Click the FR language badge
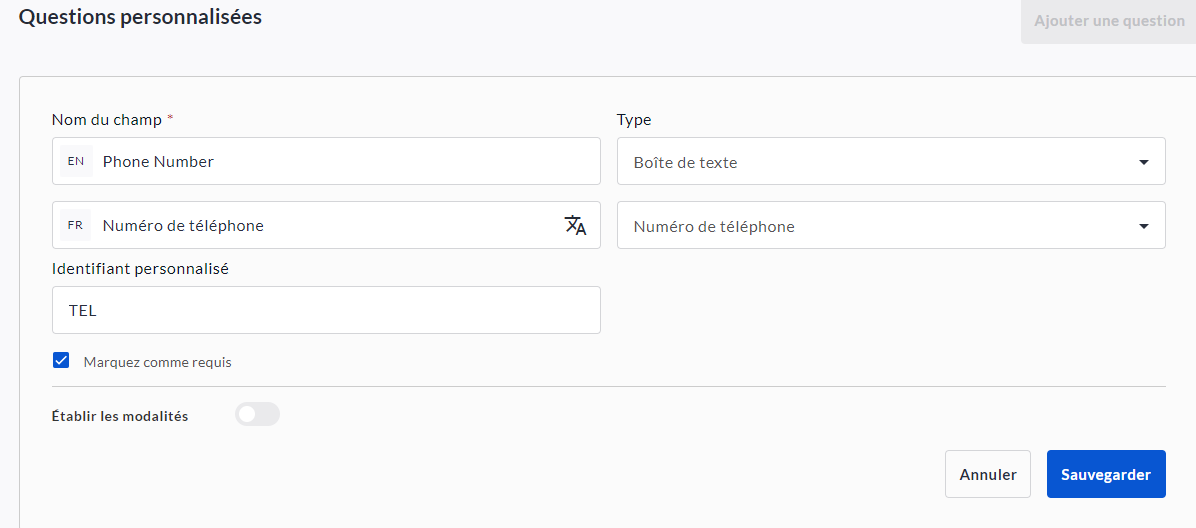1196x528 pixels. tap(76, 225)
